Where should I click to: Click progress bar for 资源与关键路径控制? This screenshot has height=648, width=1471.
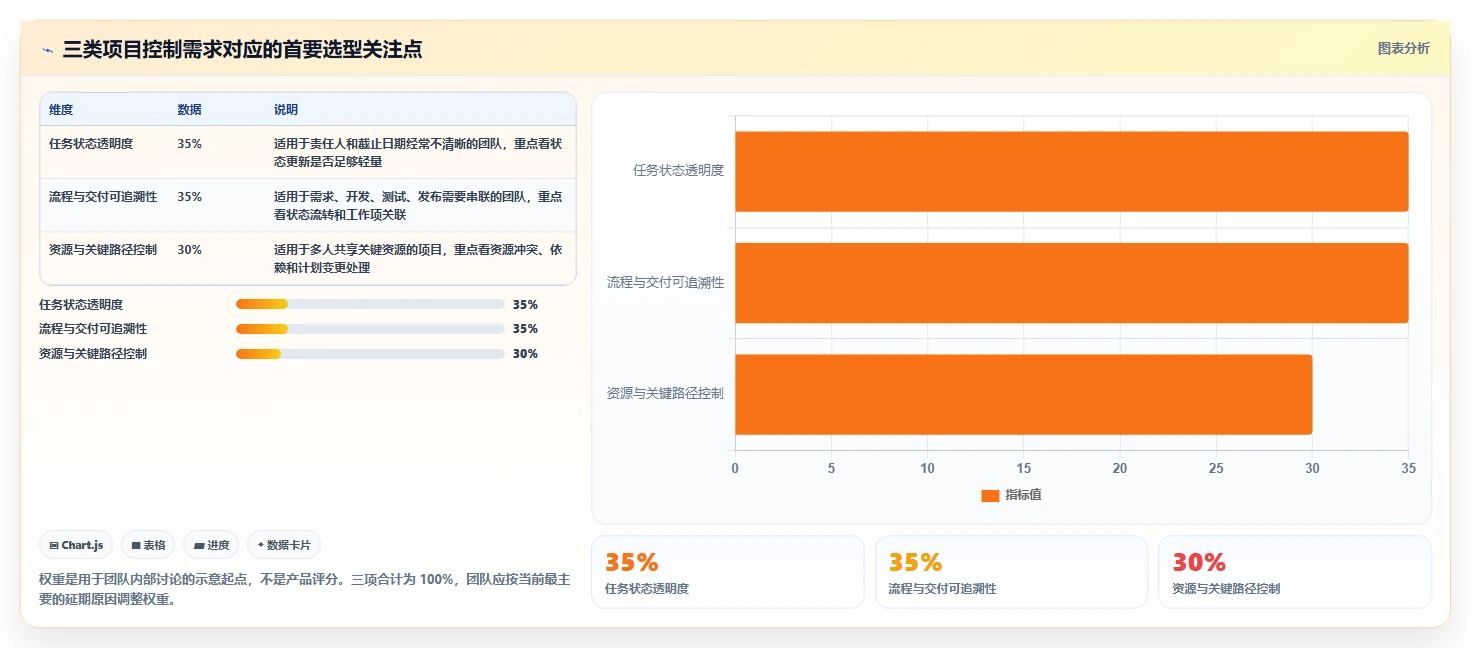(370, 354)
